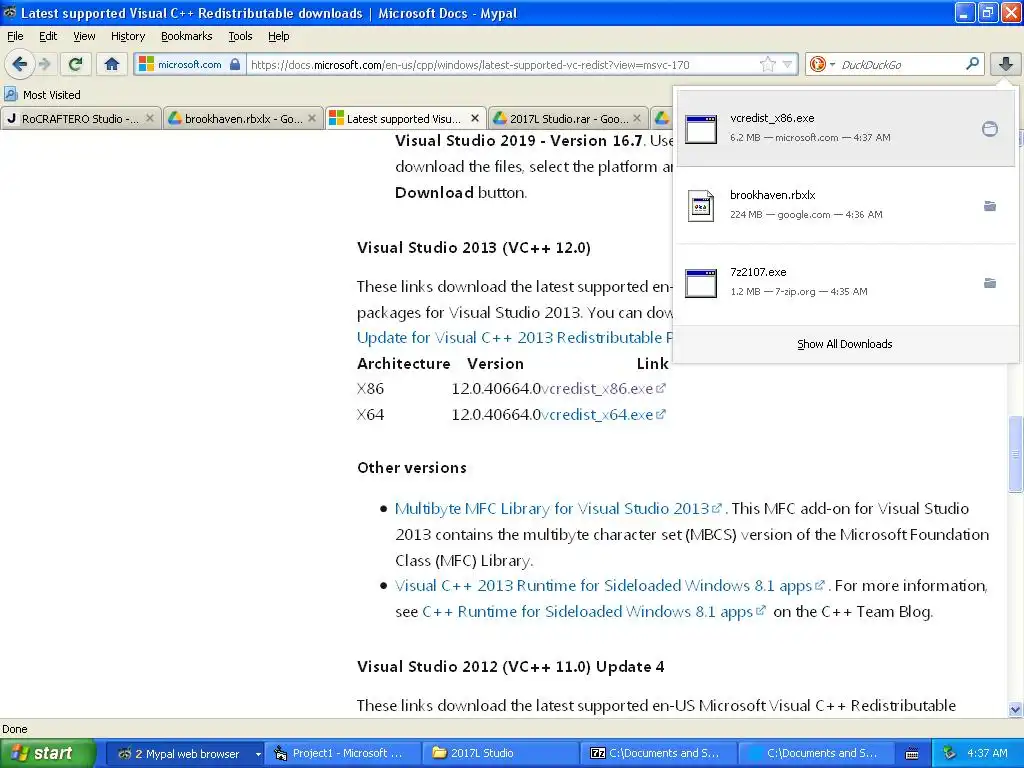Download vcredist_x86.exe from the X86 row
The height and width of the screenshot is (768, 1024).
(x=603, y=389)
